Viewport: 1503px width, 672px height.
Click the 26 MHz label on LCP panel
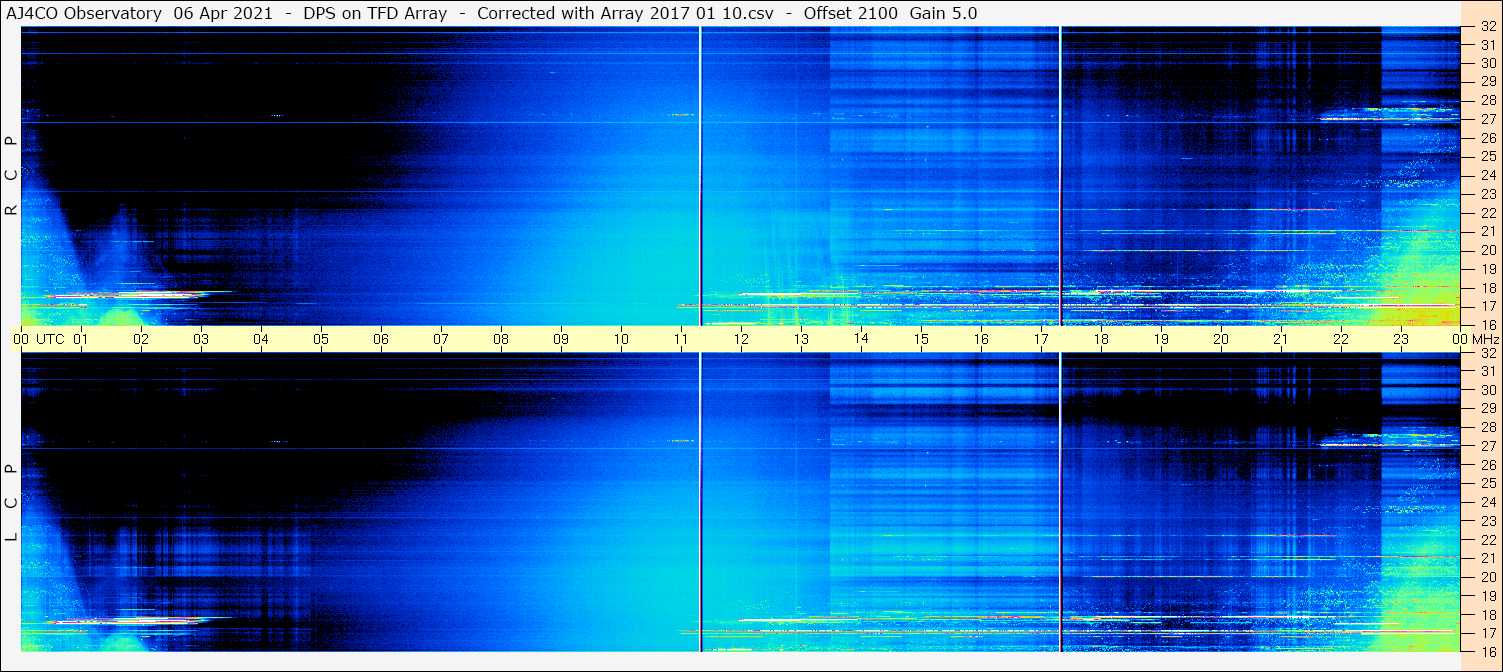[x=1488, y=465]
